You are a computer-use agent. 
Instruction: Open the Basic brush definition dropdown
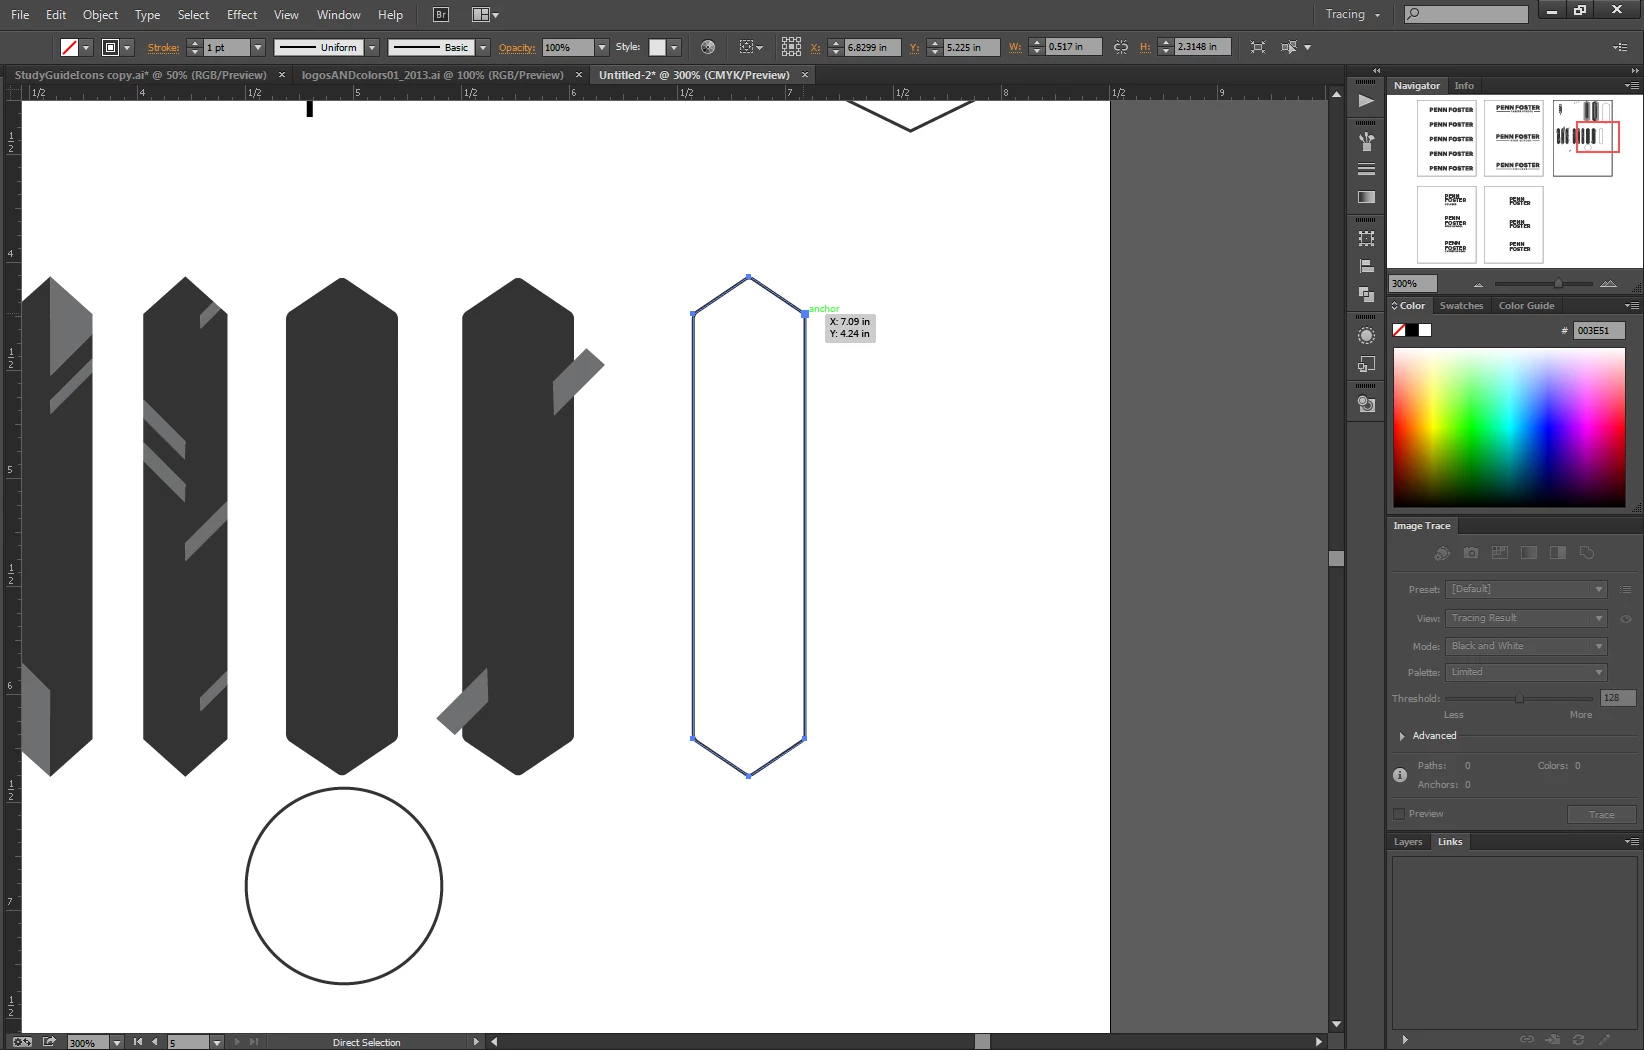pos(483,47)
